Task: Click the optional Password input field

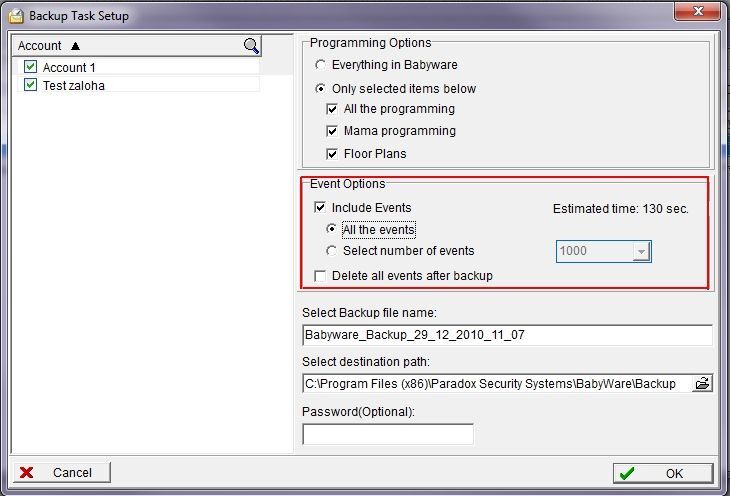Action: pyautogui.click(x=387, y=434)
